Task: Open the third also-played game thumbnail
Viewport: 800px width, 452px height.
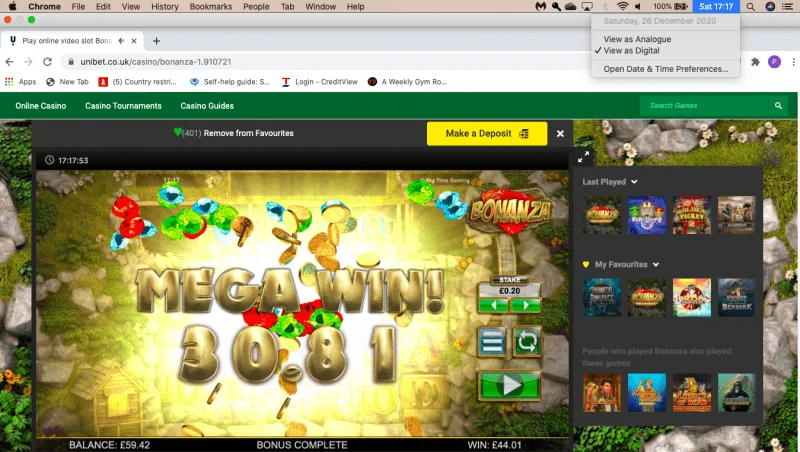Action: (x=692, y=392)
